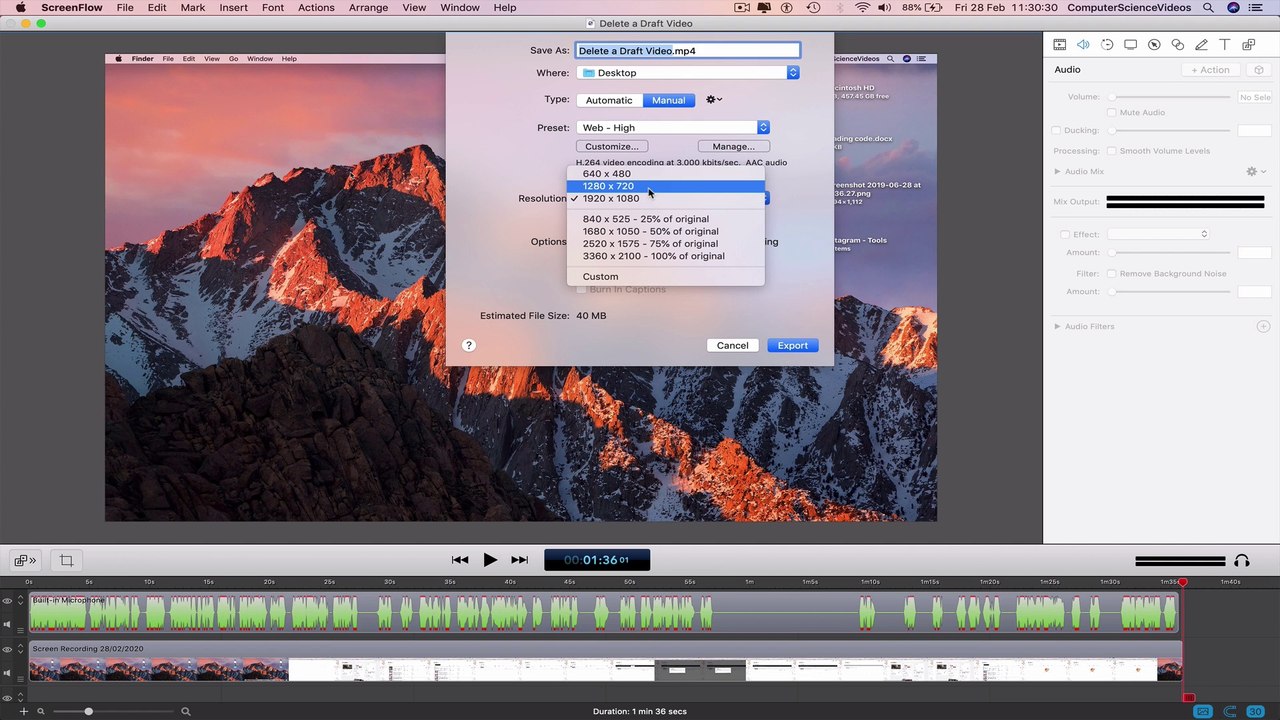Mute the Built-in Microphone track speaker
The height and width of the screenshot is (720, 1280).
click(7, 625)
